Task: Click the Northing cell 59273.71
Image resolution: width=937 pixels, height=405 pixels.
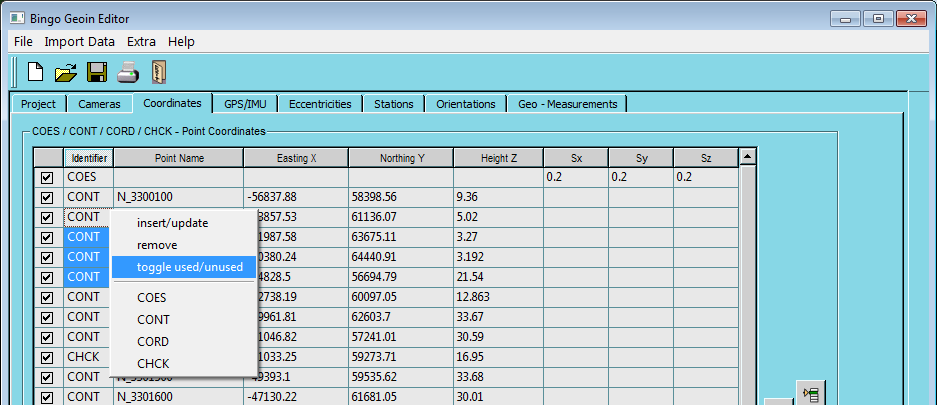Action: point(401,357)
